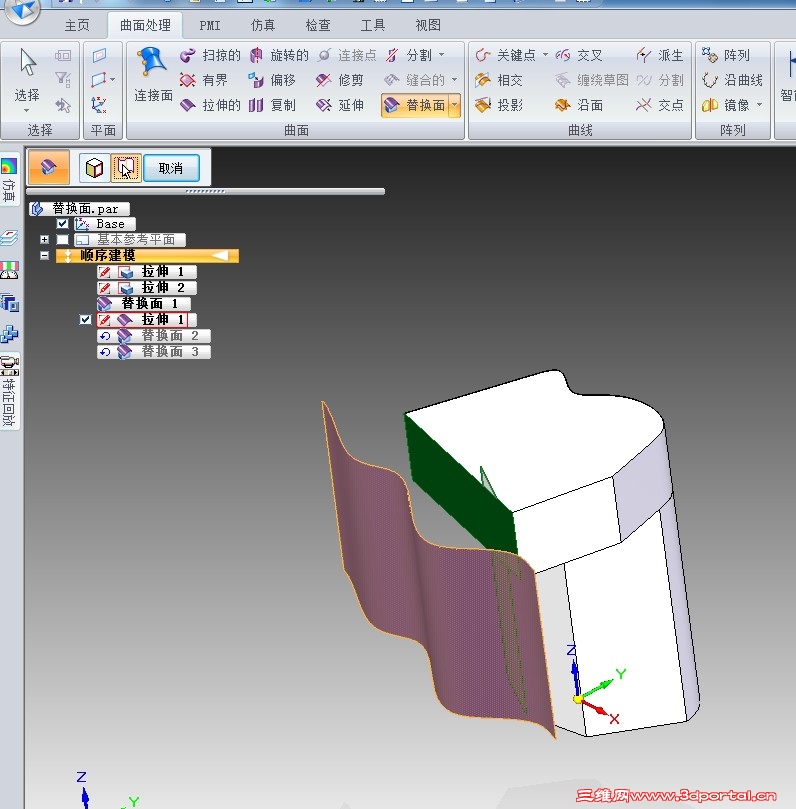Open the 视图 ribbon tab

tap(428, 25)
